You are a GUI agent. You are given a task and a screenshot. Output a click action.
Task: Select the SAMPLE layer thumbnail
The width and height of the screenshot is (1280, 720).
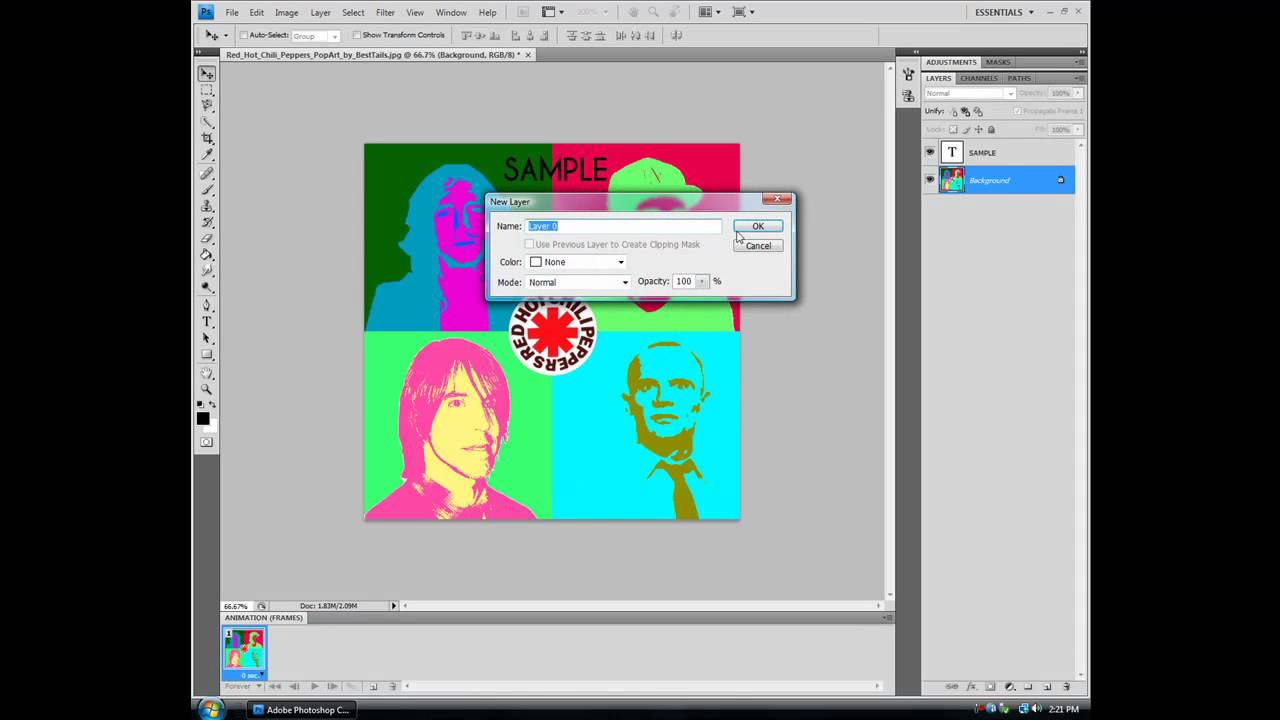[952, 152]
